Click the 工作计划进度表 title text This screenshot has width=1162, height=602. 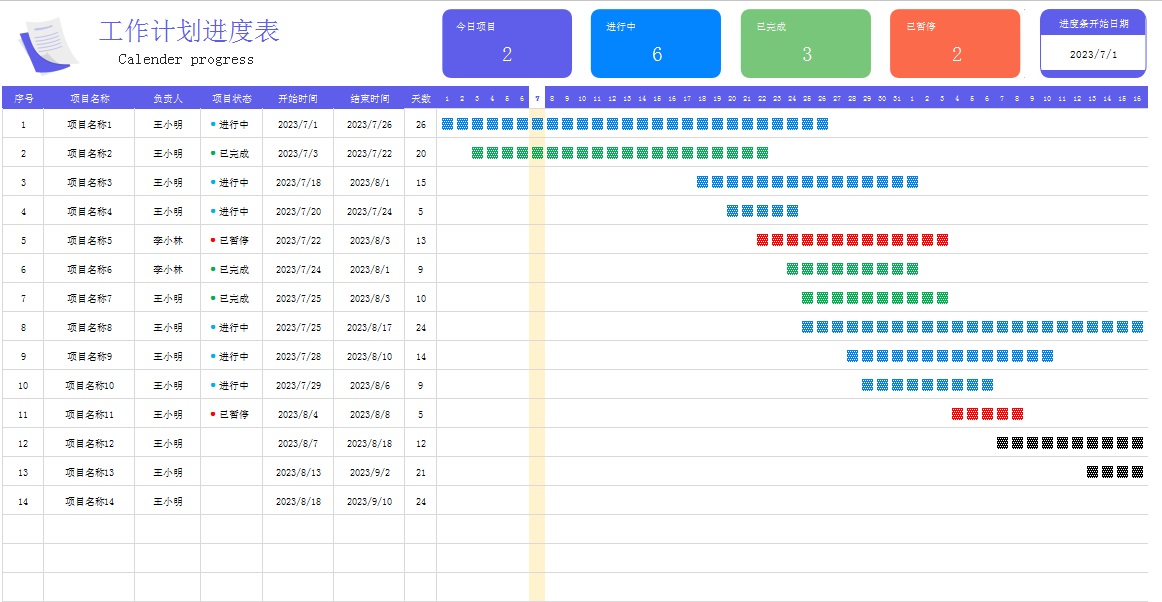pyautogui.click(x=189, y=31)
